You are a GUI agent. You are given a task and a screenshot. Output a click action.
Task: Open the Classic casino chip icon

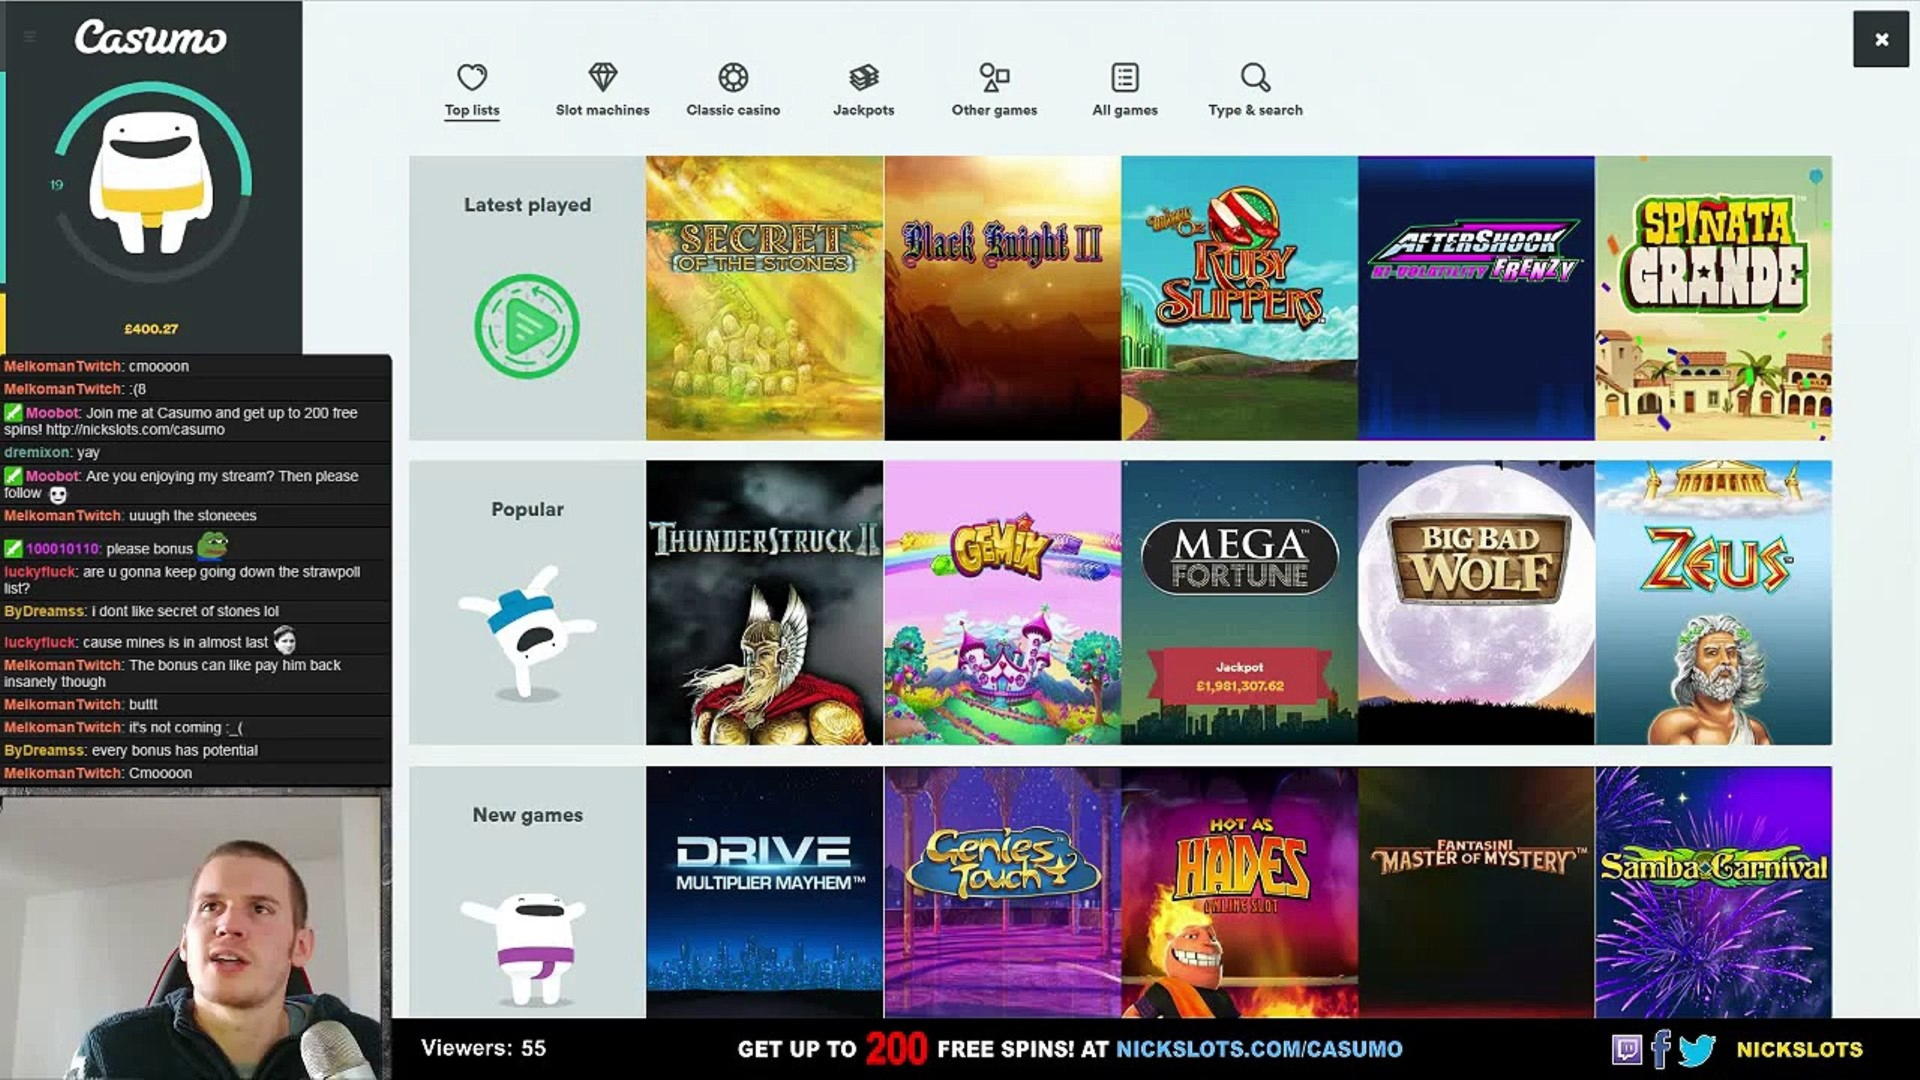[x=733, y=77]
